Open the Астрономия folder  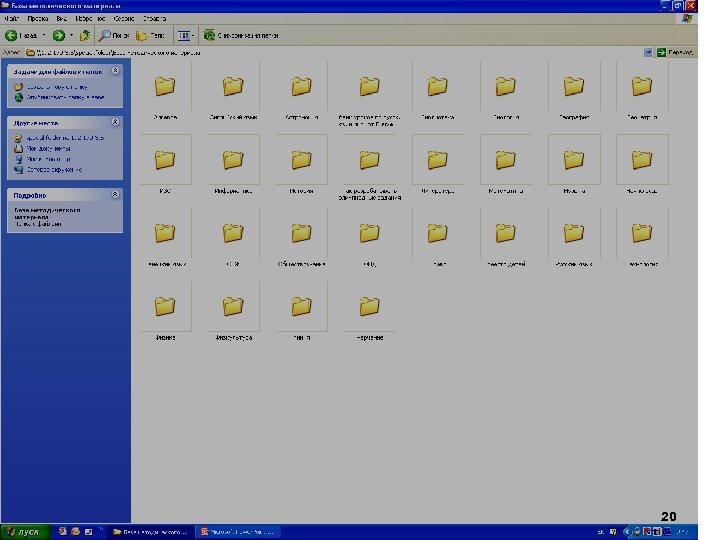click(301, 93)
